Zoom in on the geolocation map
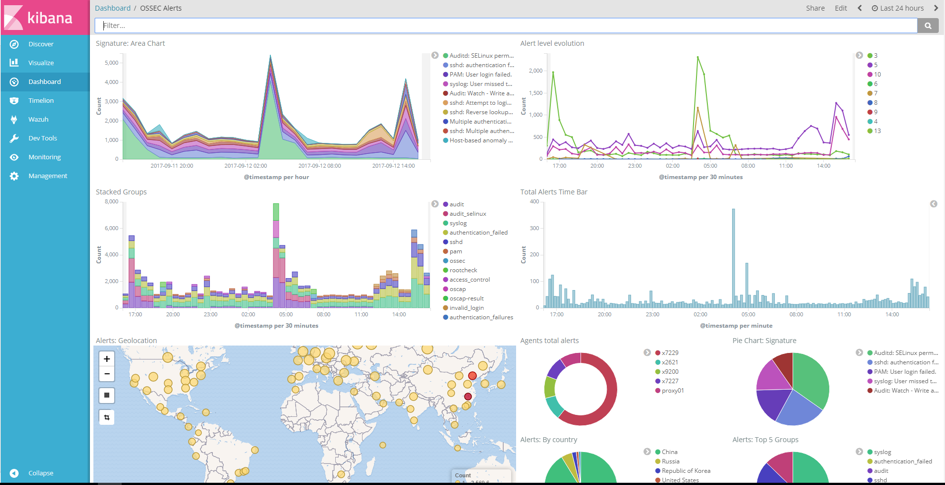 [107, 358]
